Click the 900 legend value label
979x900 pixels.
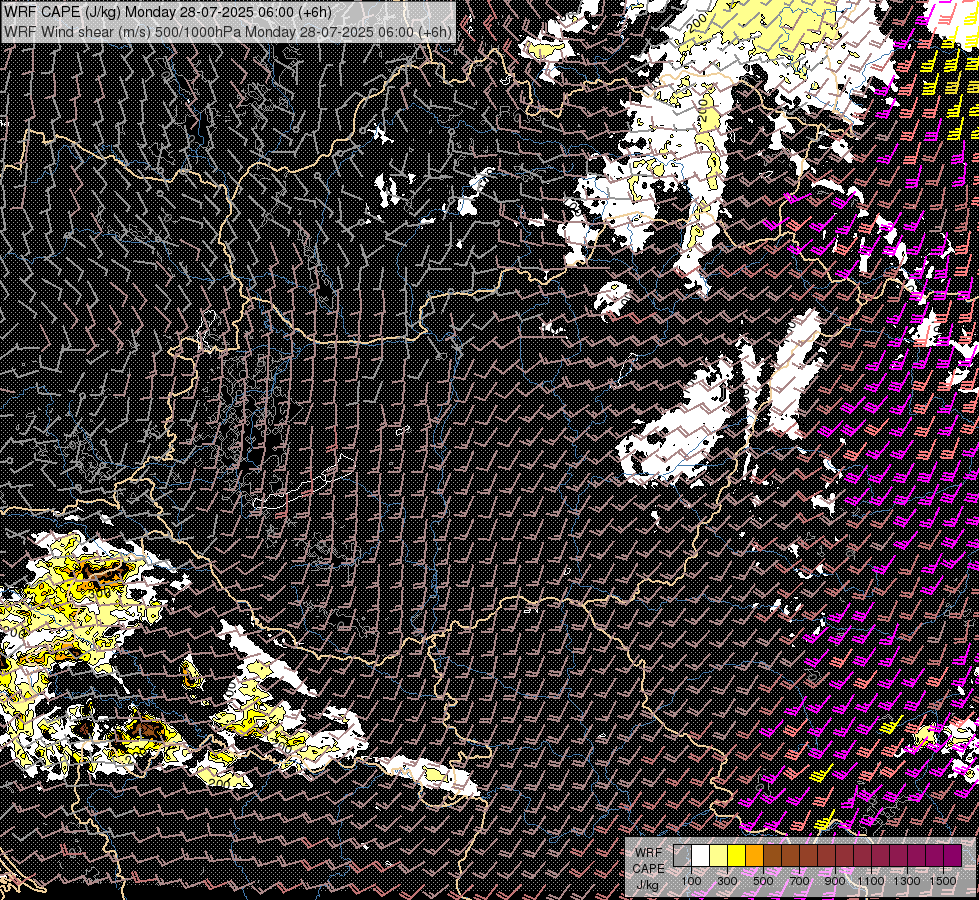tap(835, 881)
